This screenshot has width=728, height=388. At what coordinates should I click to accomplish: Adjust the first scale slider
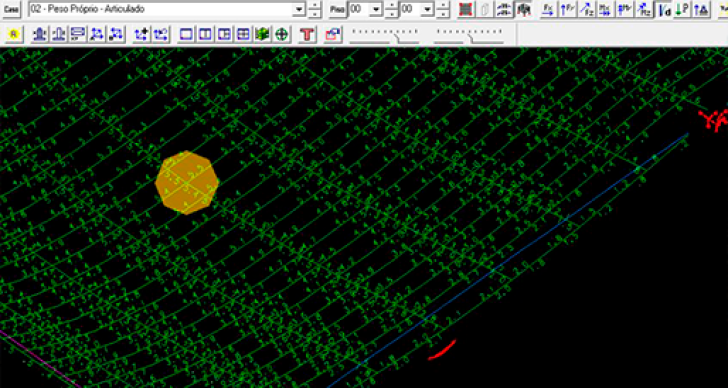click(x=384, y=35)
